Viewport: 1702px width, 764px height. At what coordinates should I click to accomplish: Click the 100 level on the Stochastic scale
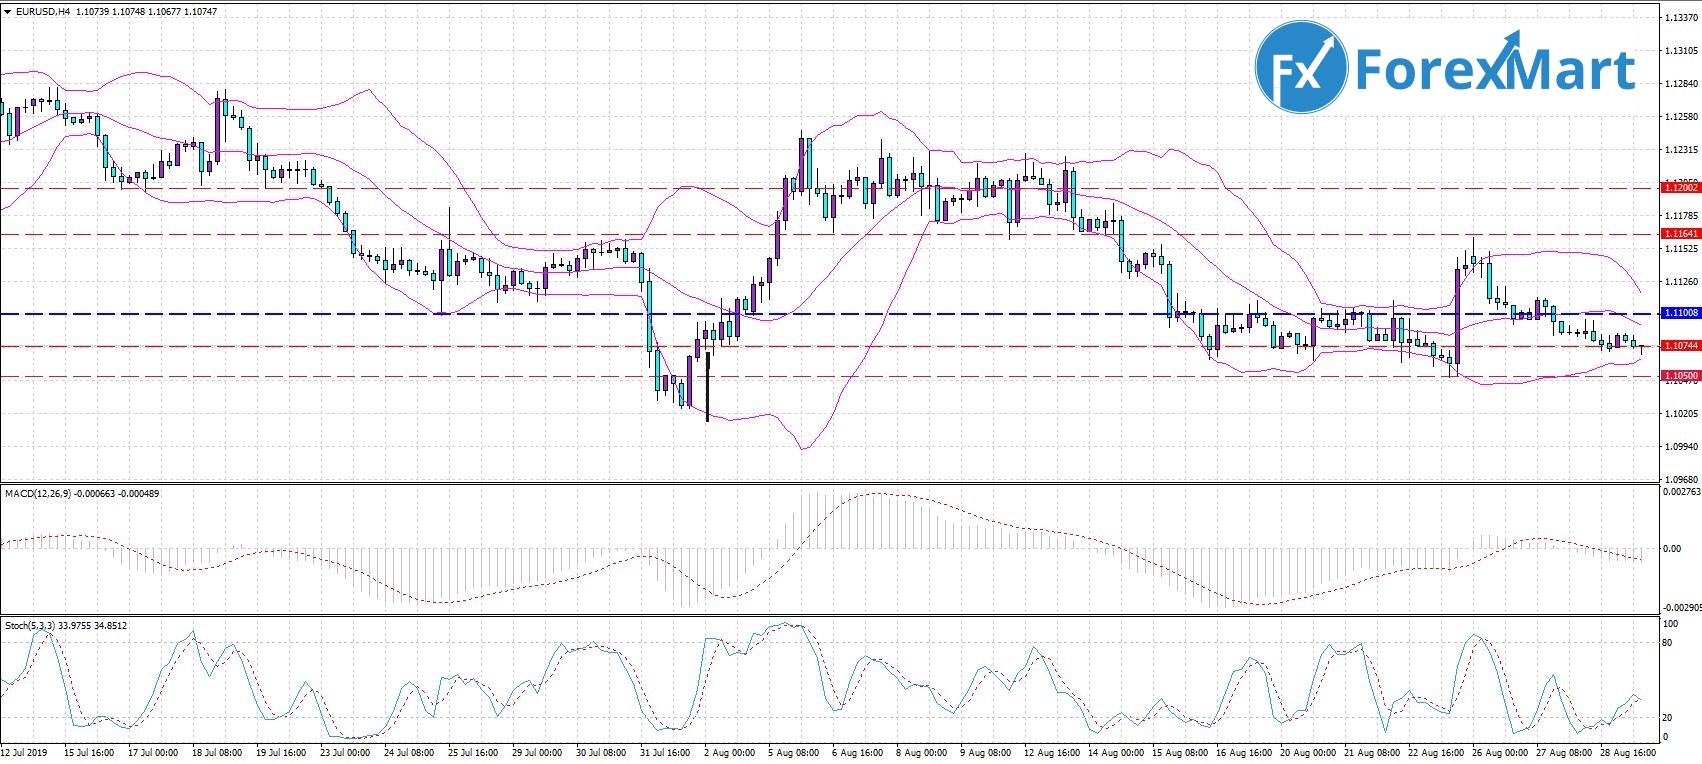[x=1669, y=624]
